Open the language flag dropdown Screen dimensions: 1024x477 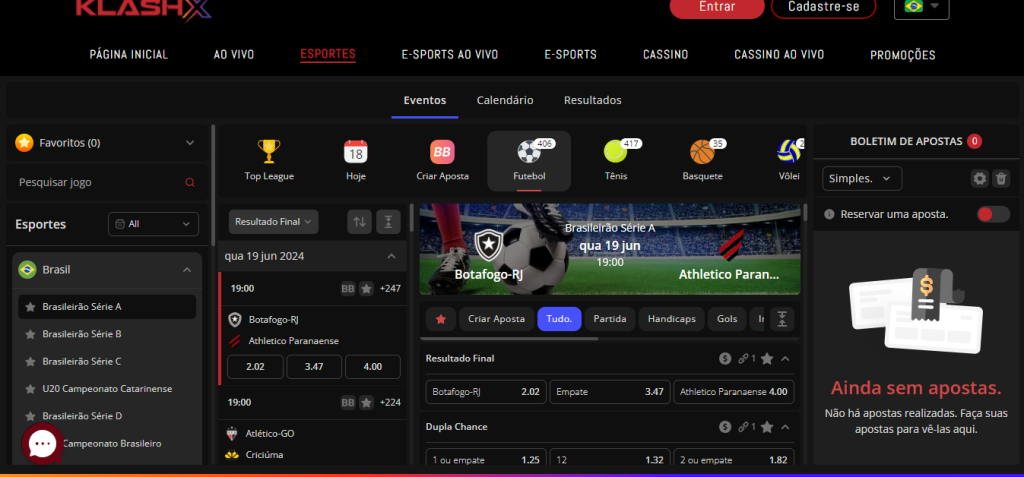click(x=921, y=6)
